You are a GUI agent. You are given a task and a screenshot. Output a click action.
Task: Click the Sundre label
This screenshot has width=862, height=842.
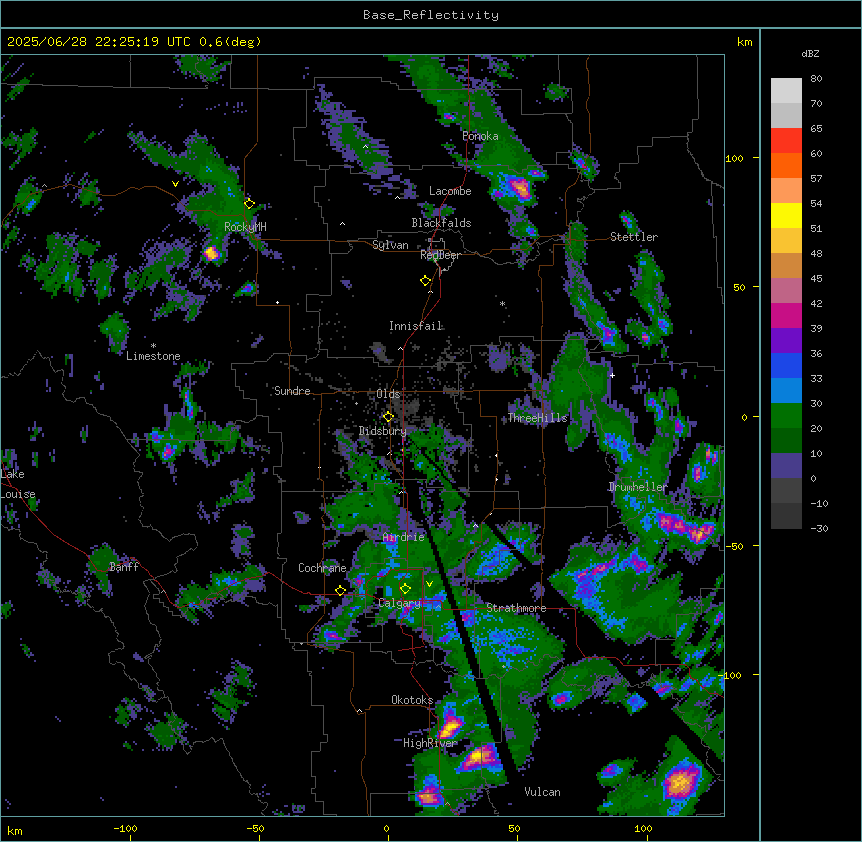[292, 391]
